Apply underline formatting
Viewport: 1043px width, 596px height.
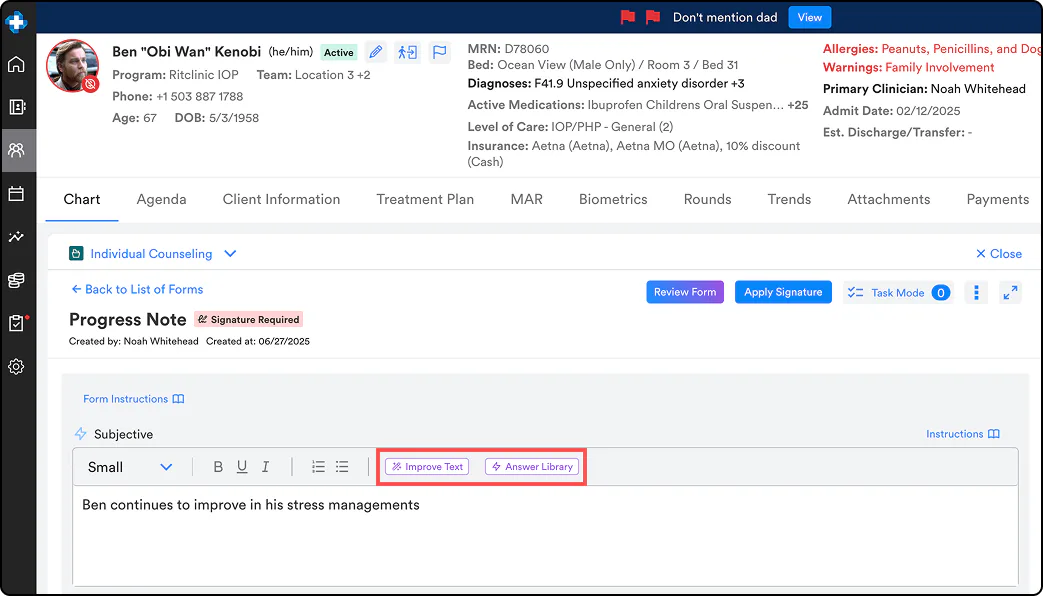[241, 467]
